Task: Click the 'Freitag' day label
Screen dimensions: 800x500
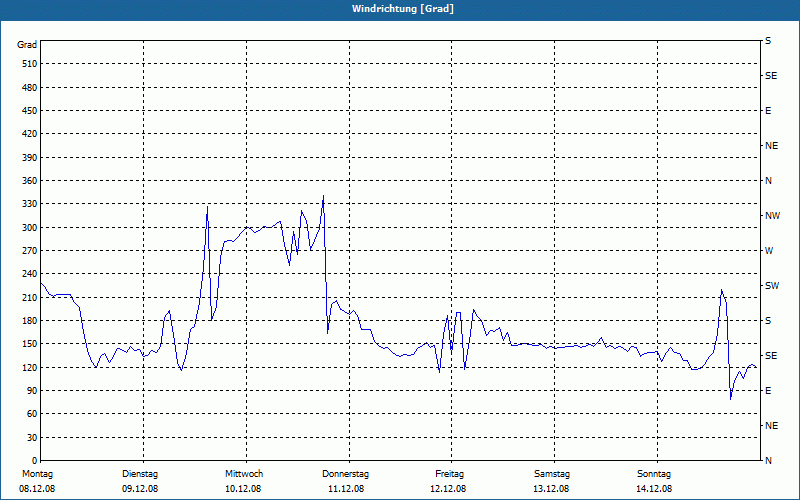Action: coord(449,474)
